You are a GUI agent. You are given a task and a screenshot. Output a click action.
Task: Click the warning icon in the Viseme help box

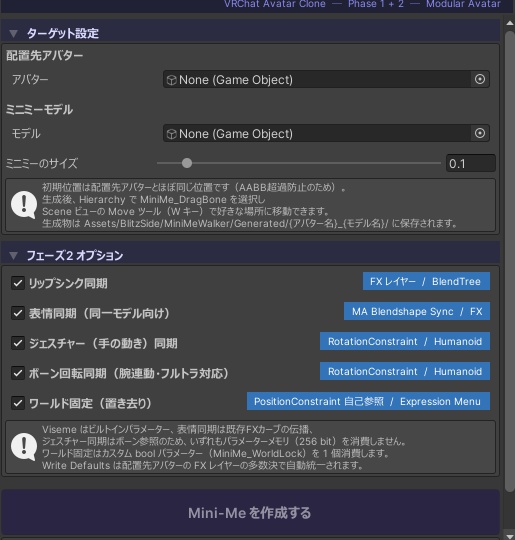(x=24, y=447)
